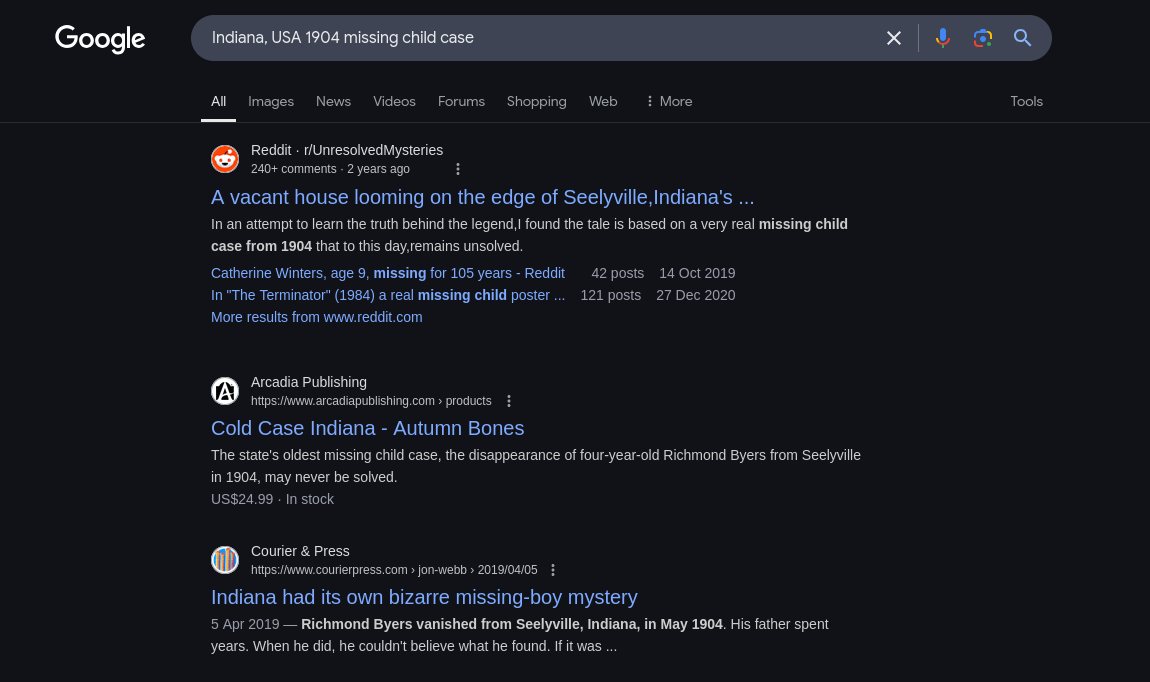Click the magnifying glass search button
Viewport: 1150px width, 682px height.
pos(1022,38)
